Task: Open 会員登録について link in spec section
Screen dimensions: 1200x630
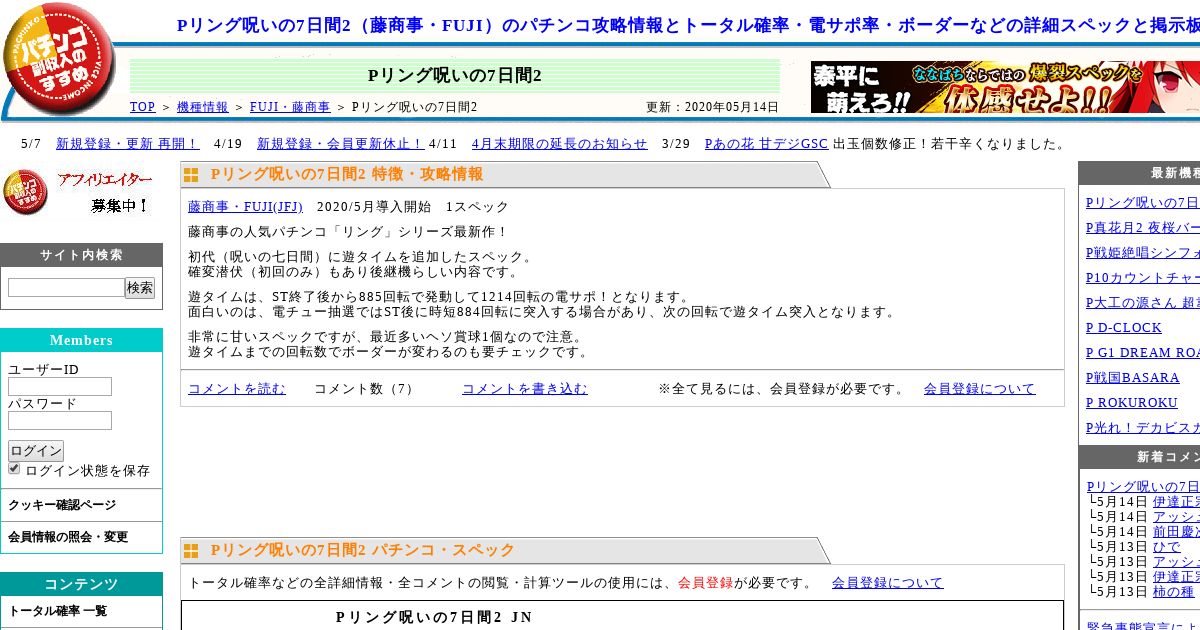Action: point(888,583)
